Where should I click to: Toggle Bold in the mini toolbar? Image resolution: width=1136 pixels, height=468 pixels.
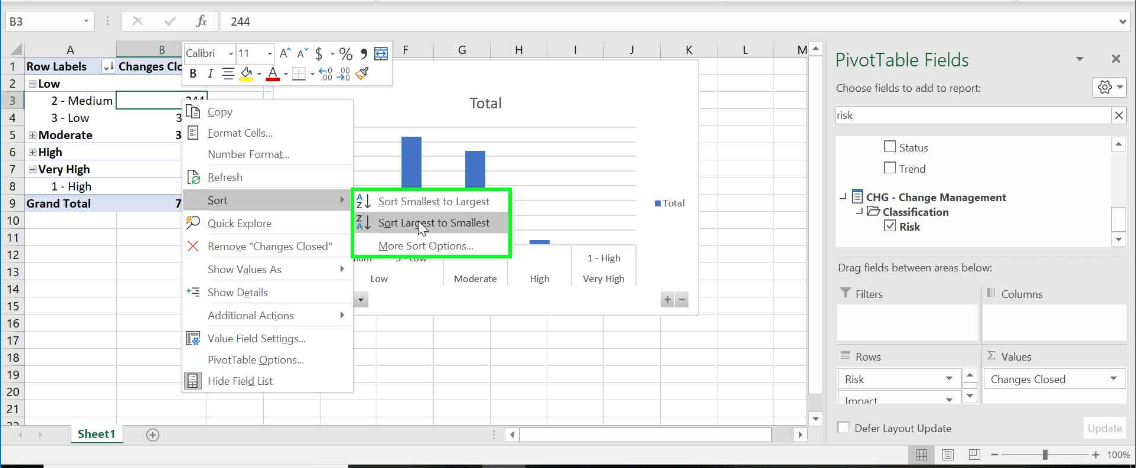coord(193,73)
